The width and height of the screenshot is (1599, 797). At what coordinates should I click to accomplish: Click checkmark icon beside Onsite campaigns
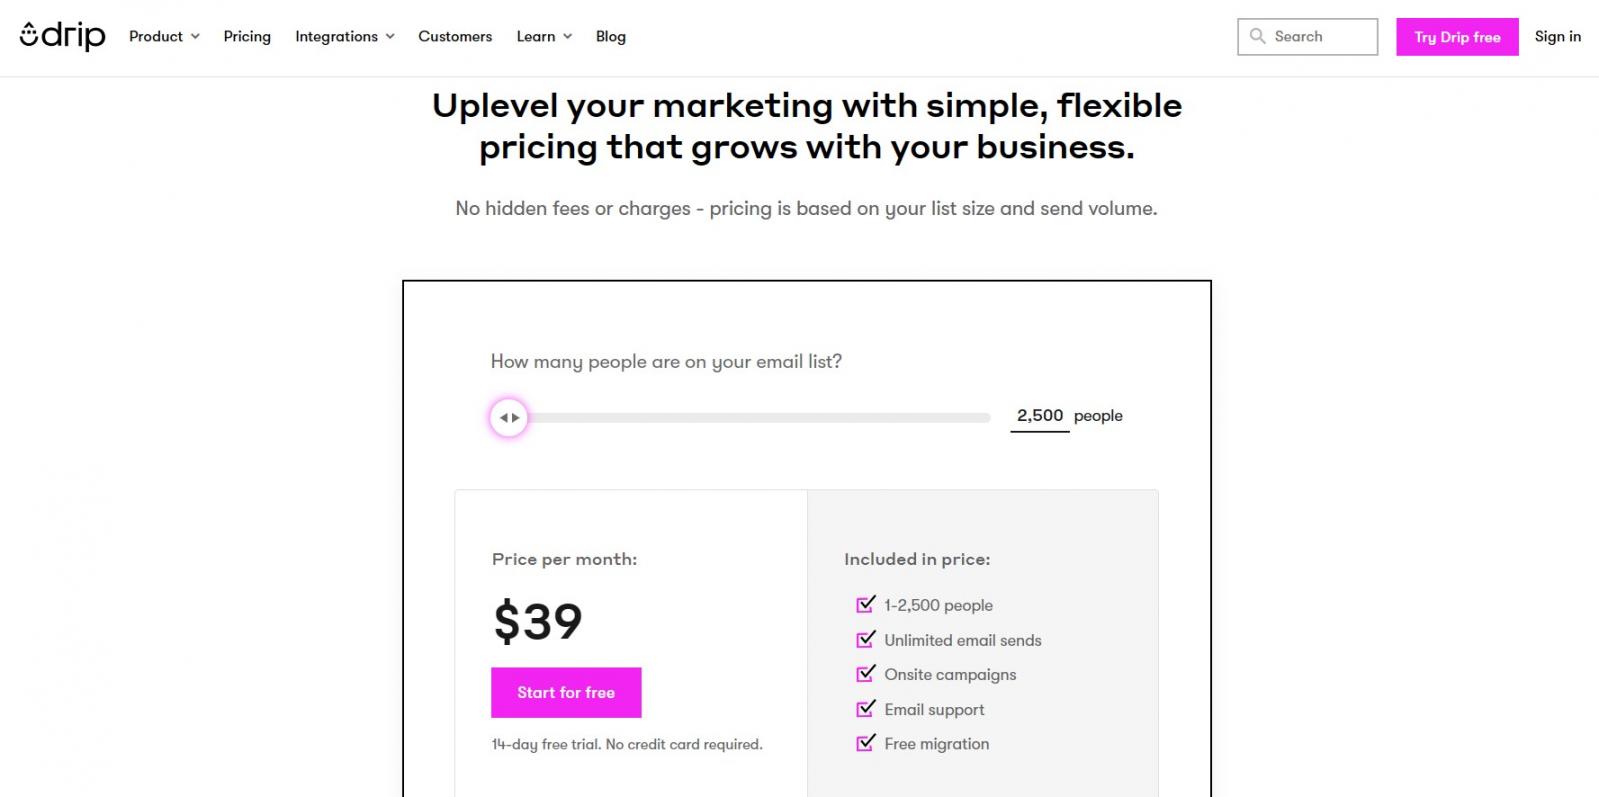click(865, 674)
